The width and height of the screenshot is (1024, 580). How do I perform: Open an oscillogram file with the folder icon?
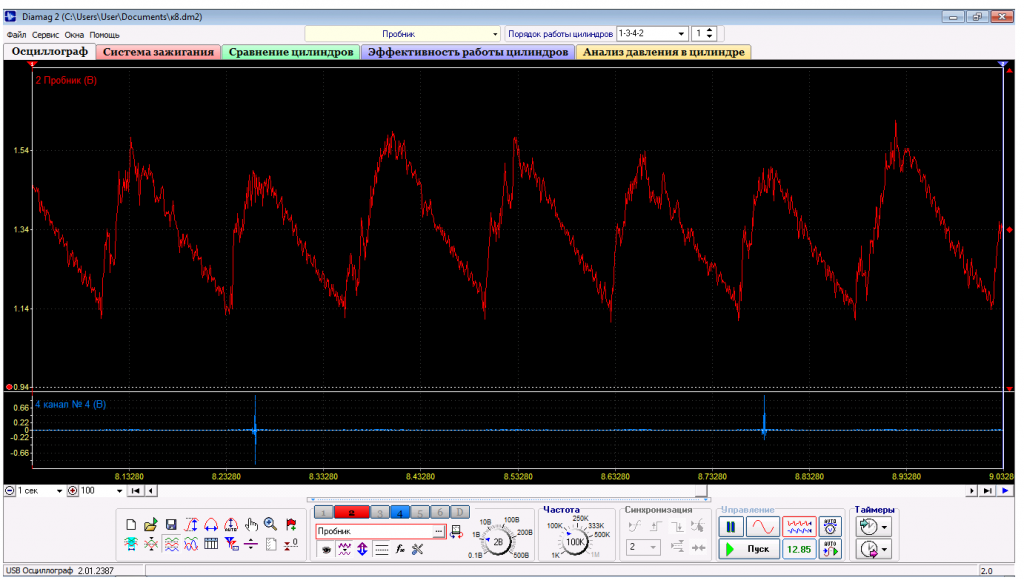[151, 524]
